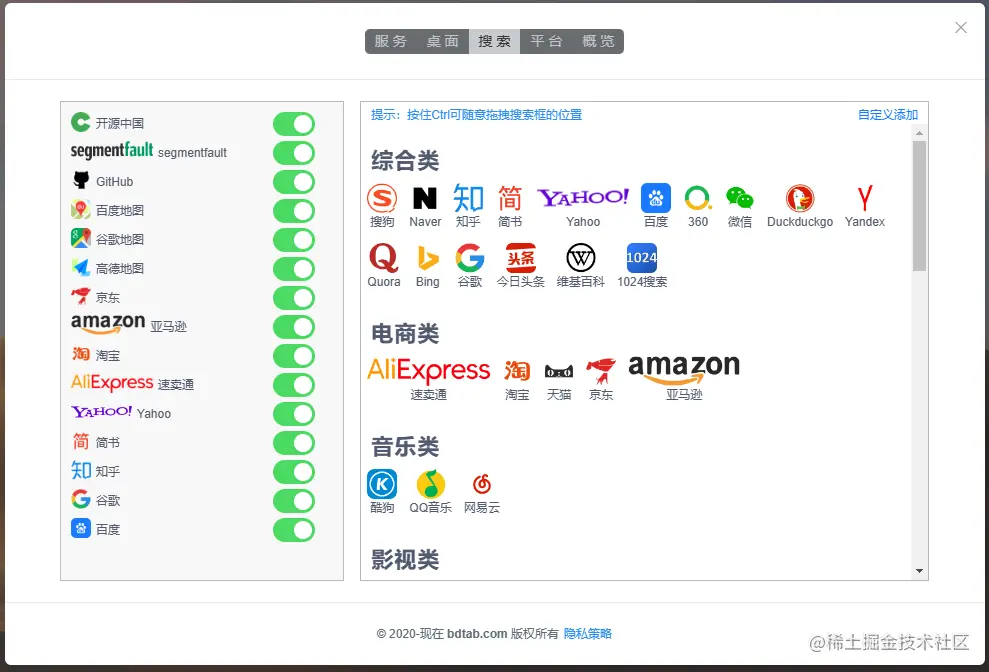Viewport: 989px width, 672px height.
Task: Toggle the 淘宝 switch in the list
Action: tap(294, 356)
